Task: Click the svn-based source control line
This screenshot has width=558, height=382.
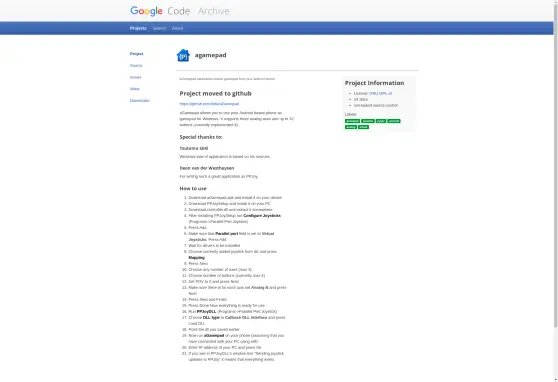Action: click(376, 105)
